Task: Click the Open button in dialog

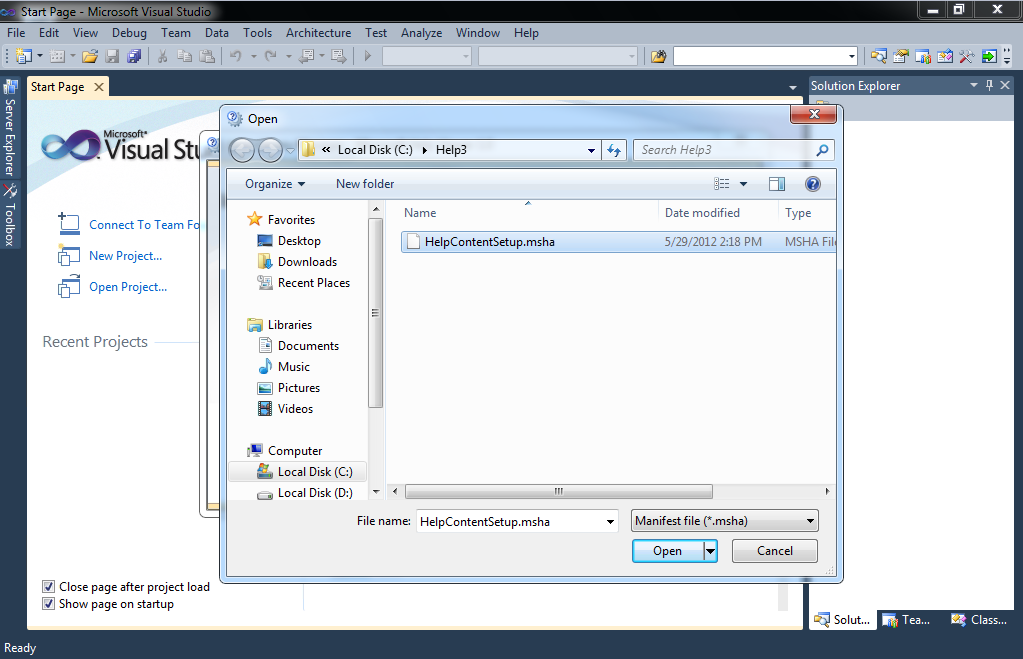Action: [x=668, y=551]
